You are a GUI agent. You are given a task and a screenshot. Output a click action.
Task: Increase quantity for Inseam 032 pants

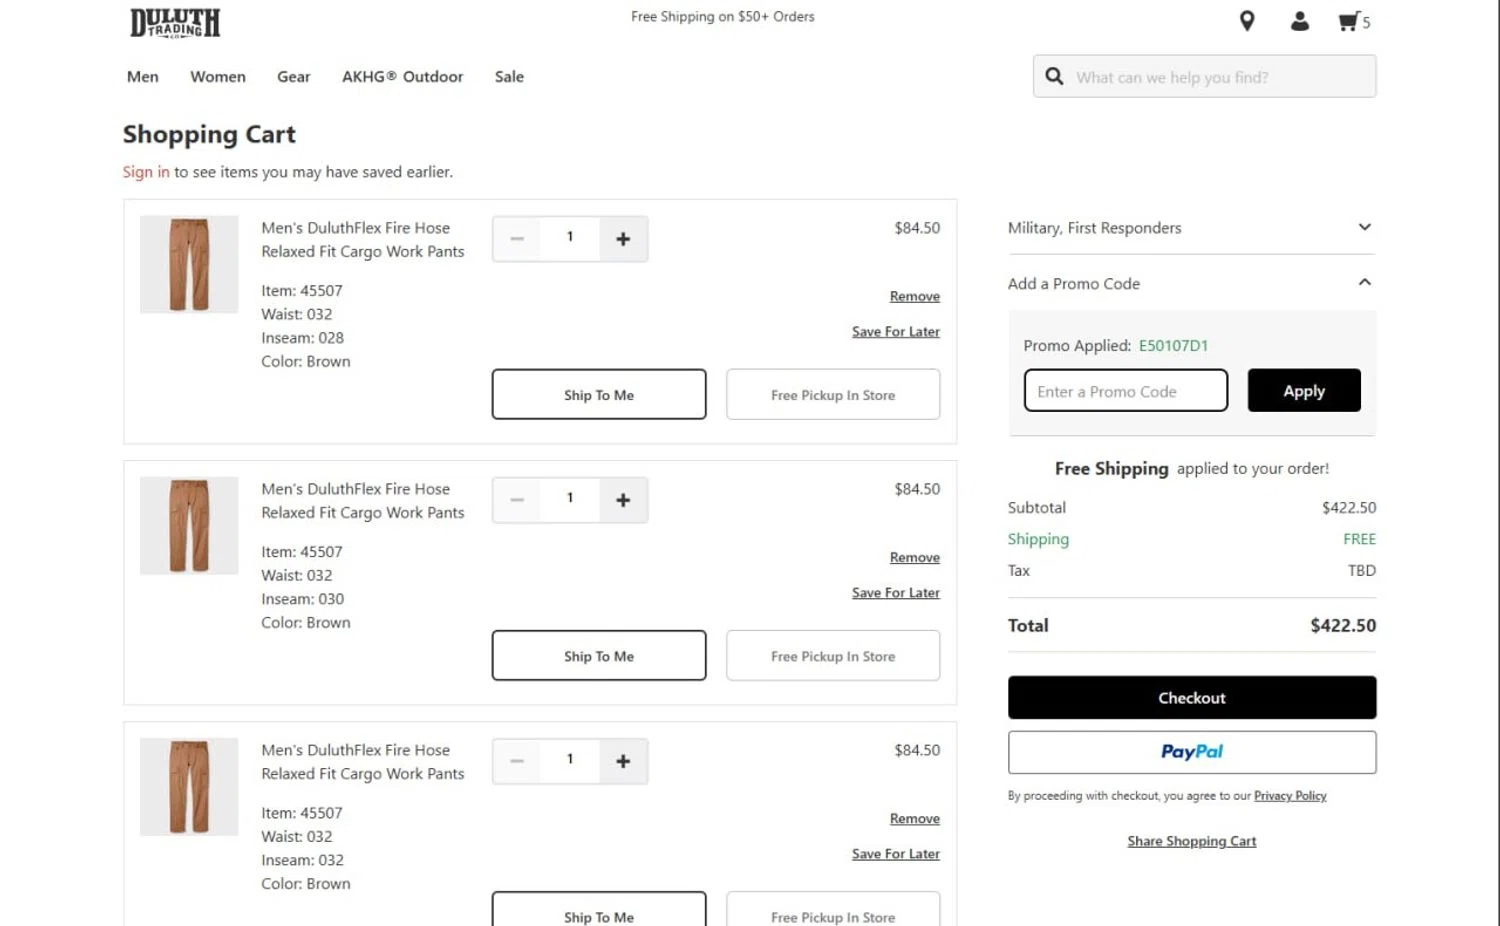[x=623, y=761]
